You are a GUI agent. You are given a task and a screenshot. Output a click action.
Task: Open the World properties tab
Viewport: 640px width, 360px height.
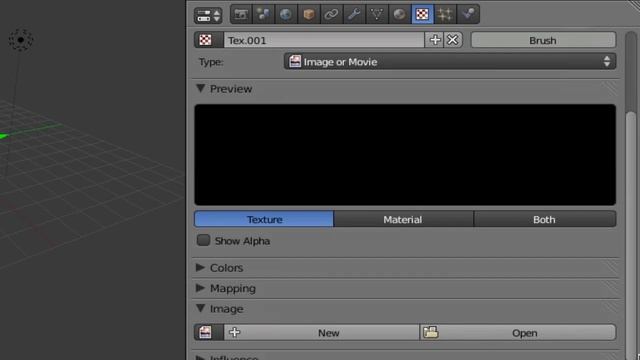point(286,15)
